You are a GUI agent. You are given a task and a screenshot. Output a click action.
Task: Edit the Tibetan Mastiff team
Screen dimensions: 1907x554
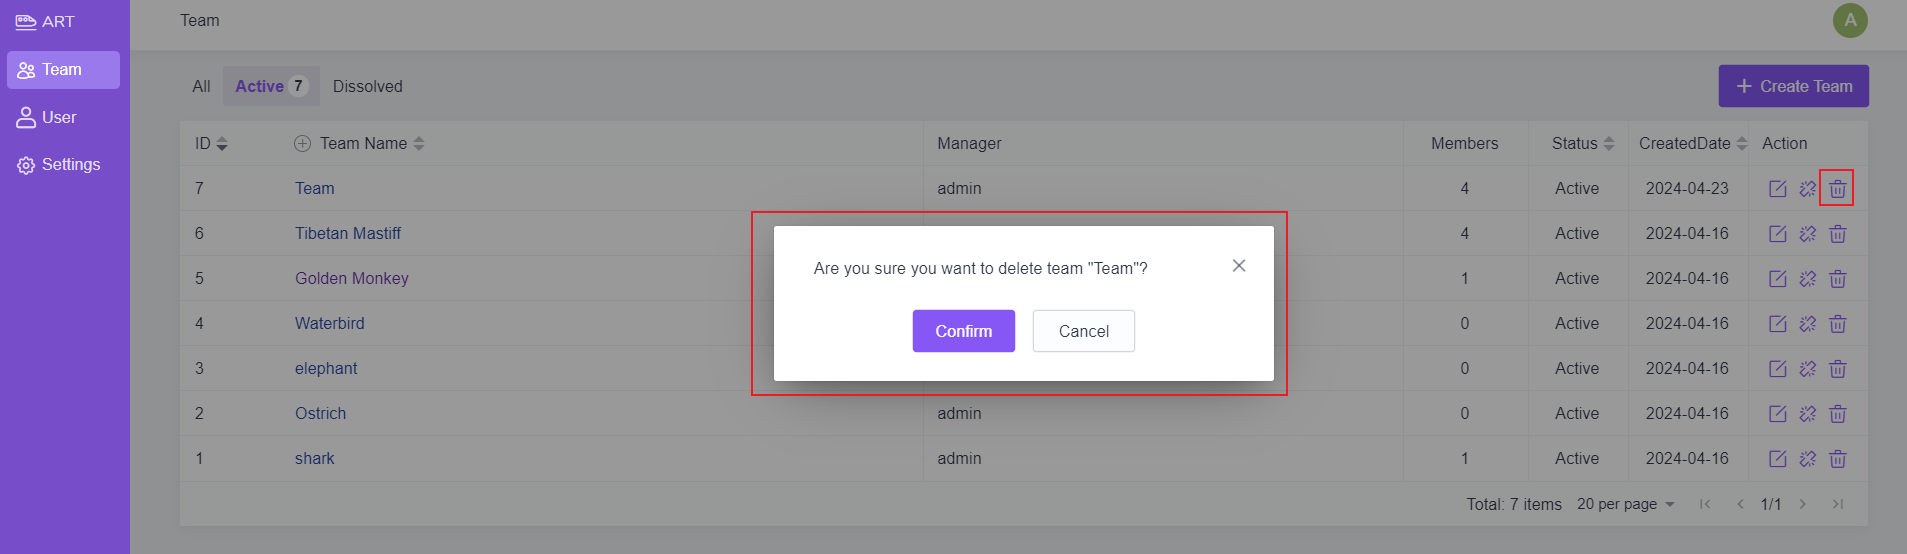[x=1777, y=234]
